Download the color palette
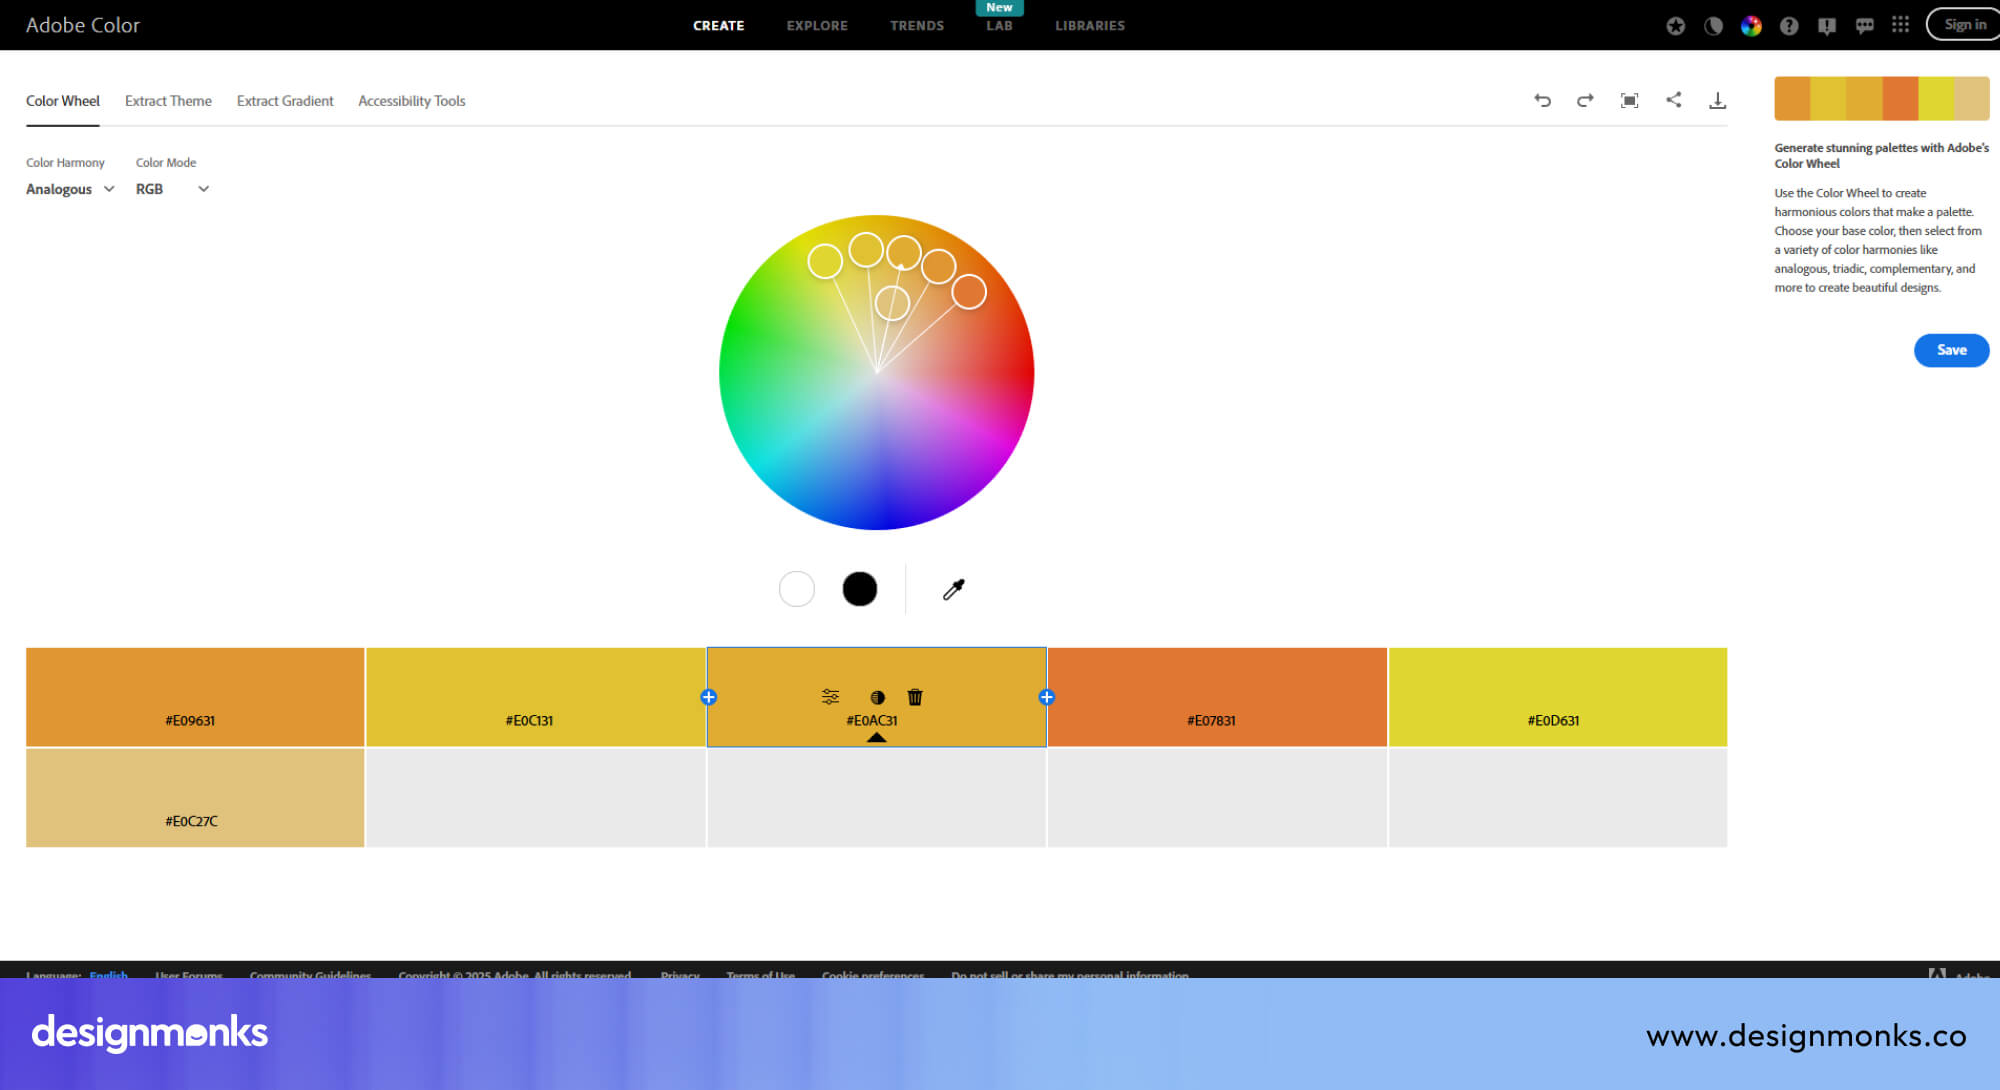Screen dimensions: 2000x1090 (x=1719, y=100)
